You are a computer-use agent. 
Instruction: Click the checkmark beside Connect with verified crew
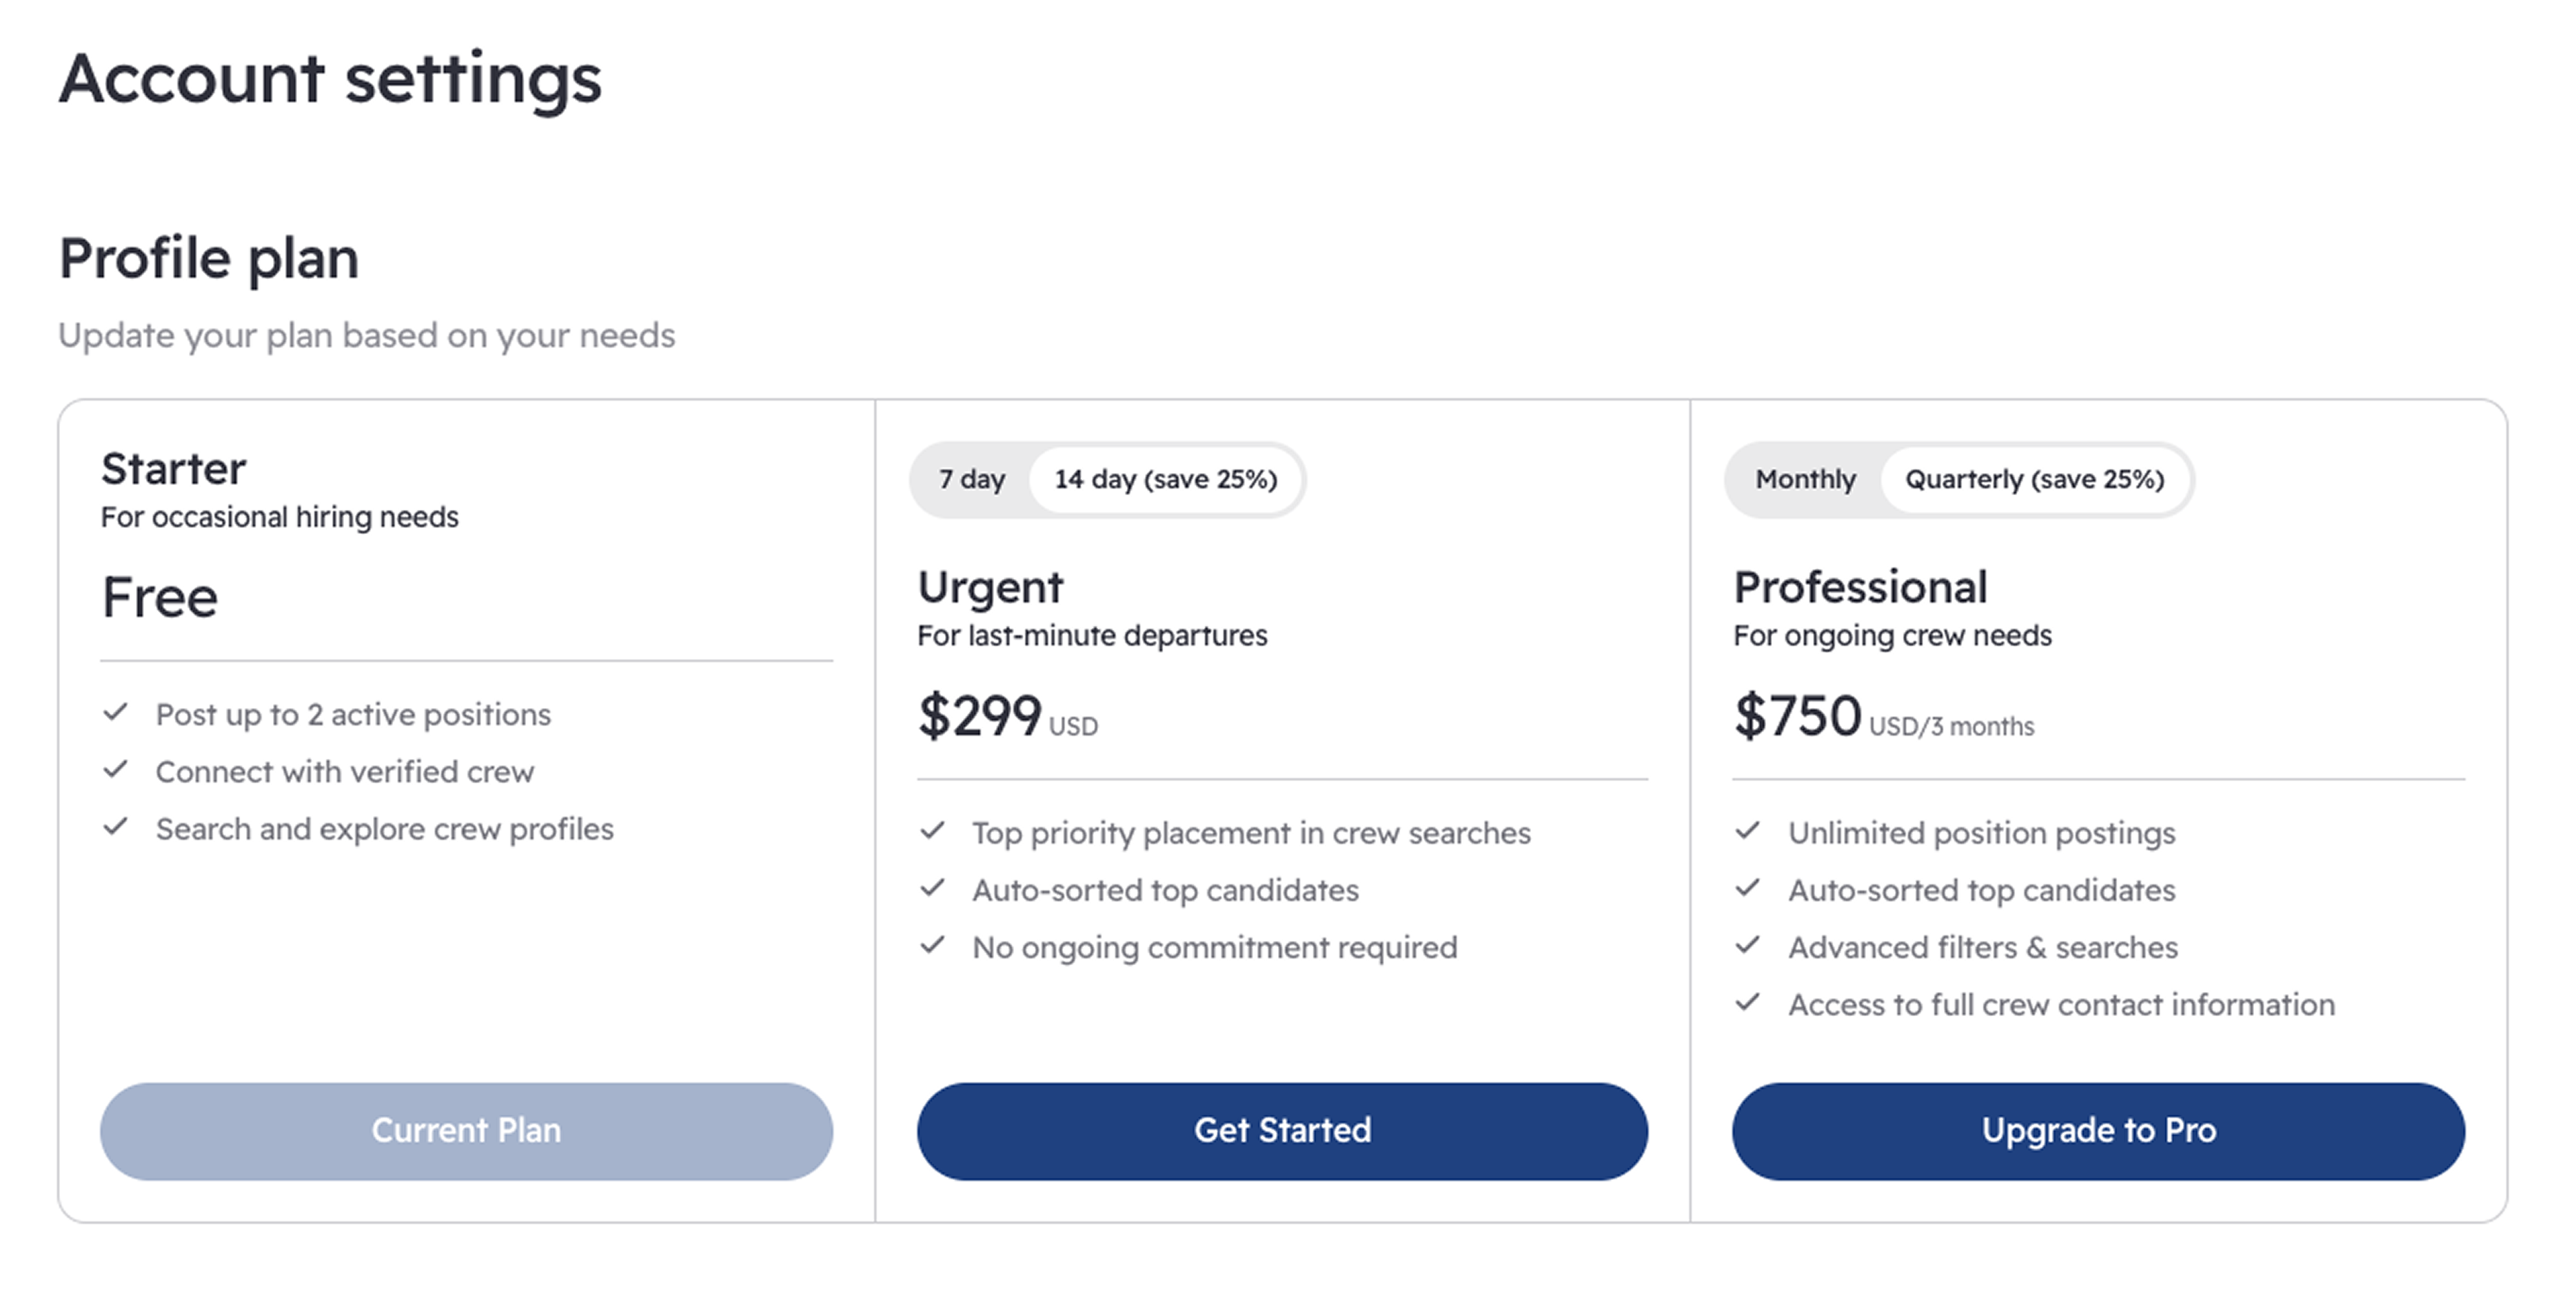[x=117, y=770]
